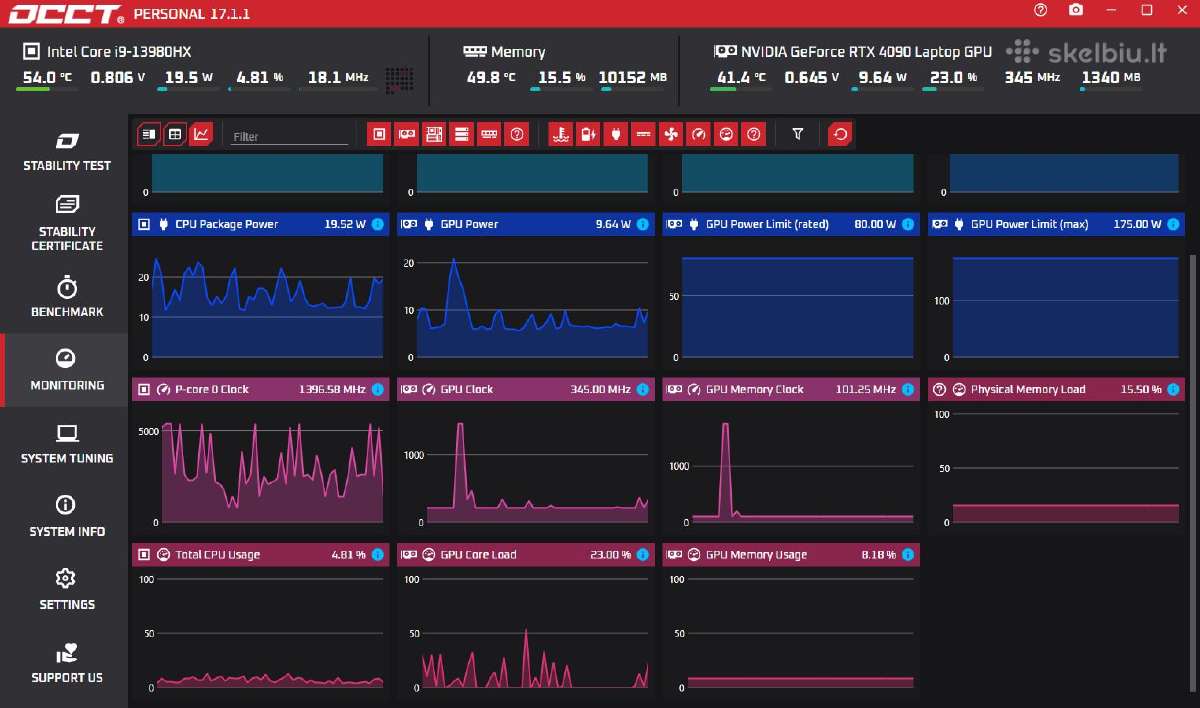1200x708 pixels.
Task: Click the voltage sensor type filter icon
Action: coord(644,133)
